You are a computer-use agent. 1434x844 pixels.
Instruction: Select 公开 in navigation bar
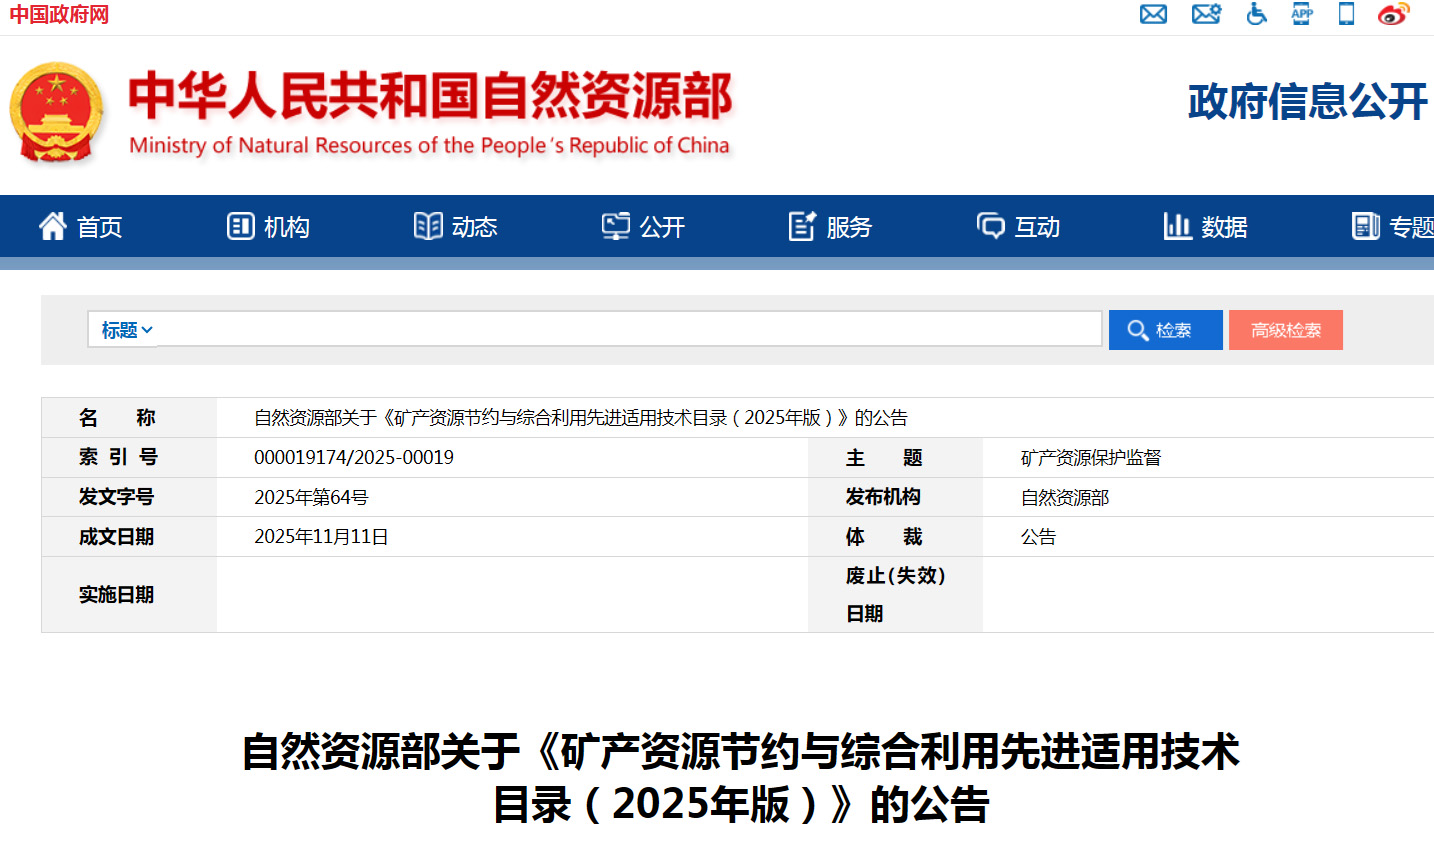pos(643,227)
